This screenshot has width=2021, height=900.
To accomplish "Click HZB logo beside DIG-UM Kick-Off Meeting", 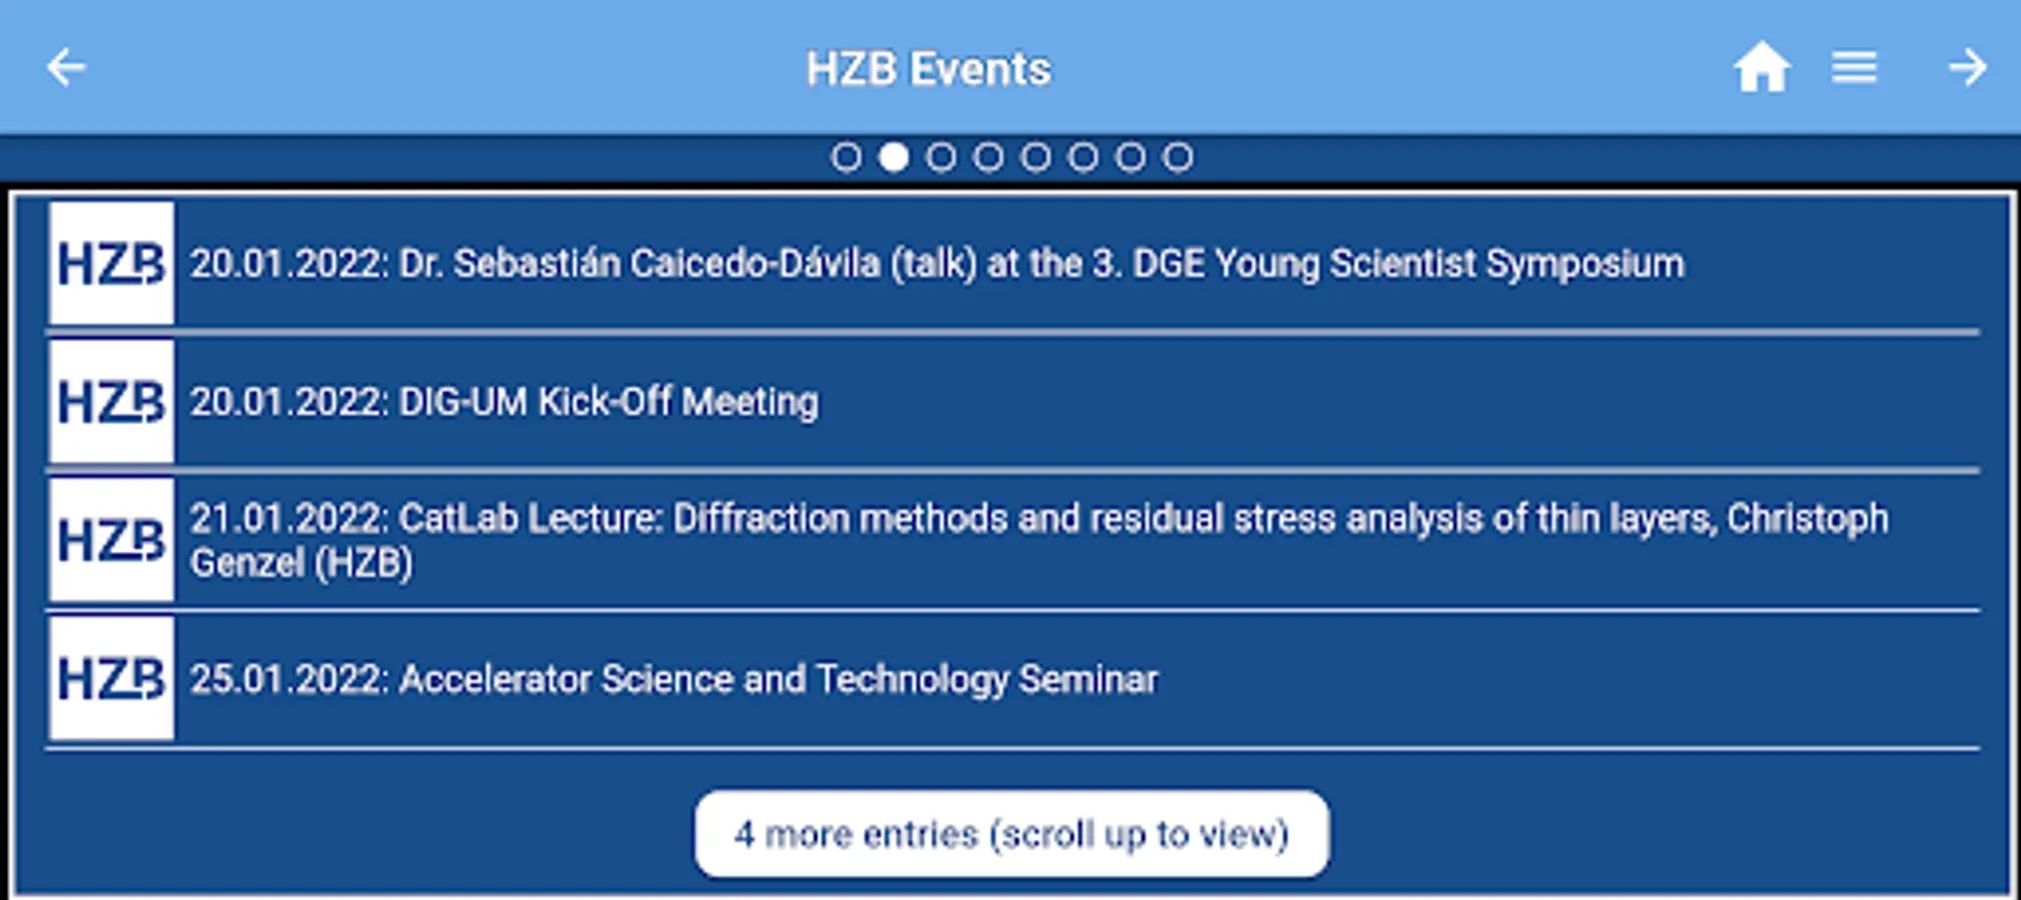I will tap(111, 402).
